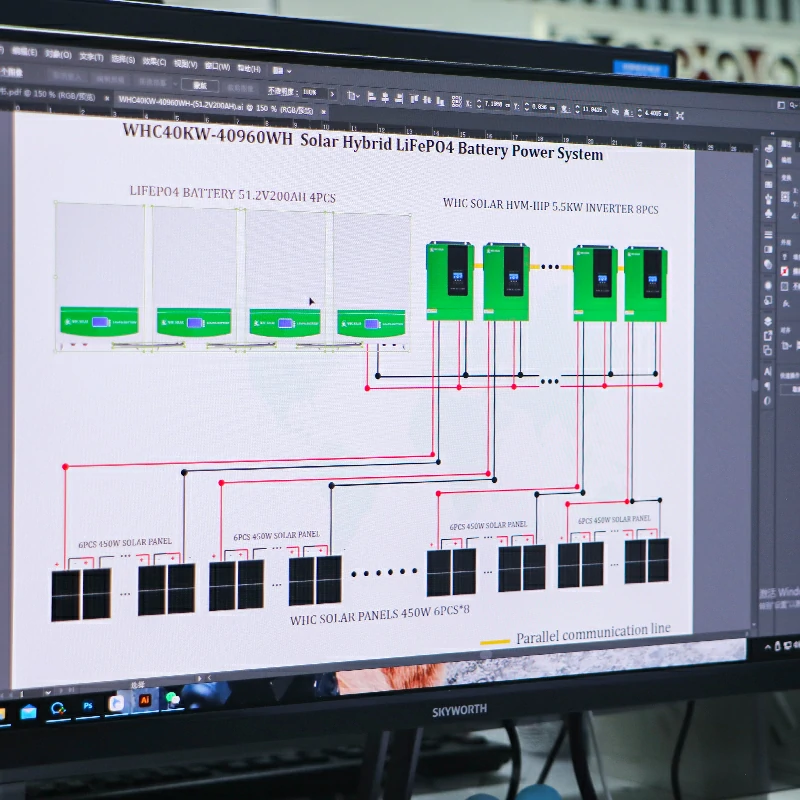Image resolution: width=800 pixels, height=800 pixels.
Task: Expand the opacity slider arrow
Action: click(333, 94)
